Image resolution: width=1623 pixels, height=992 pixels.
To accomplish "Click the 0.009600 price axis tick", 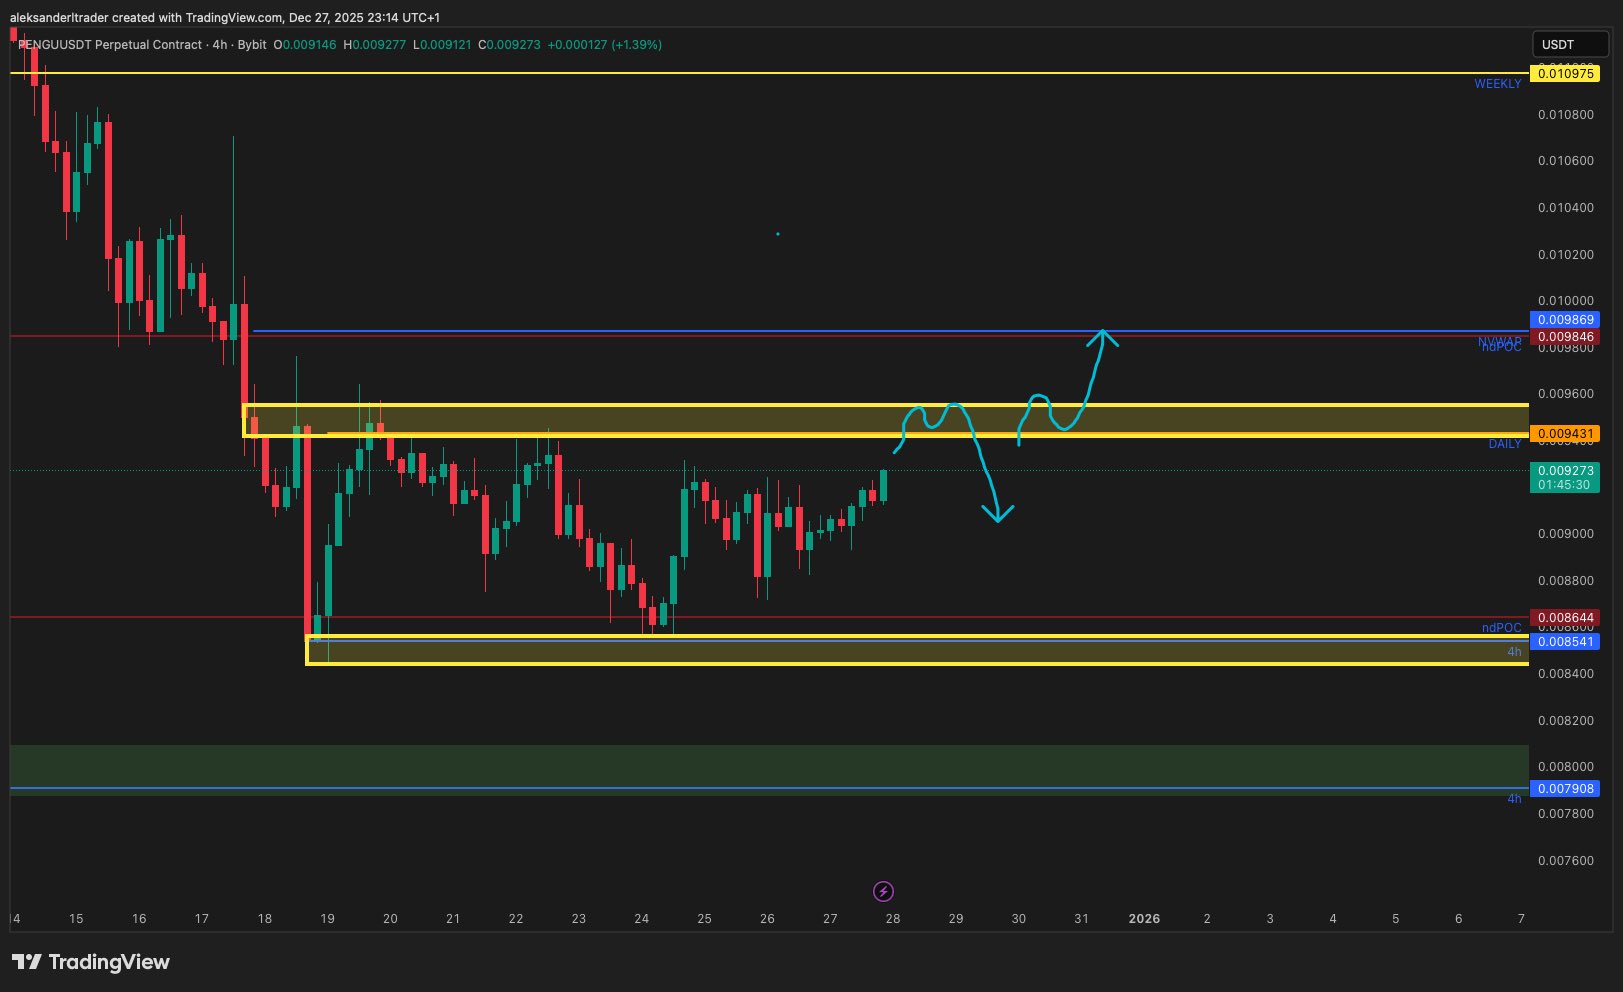I will 1566,394.
